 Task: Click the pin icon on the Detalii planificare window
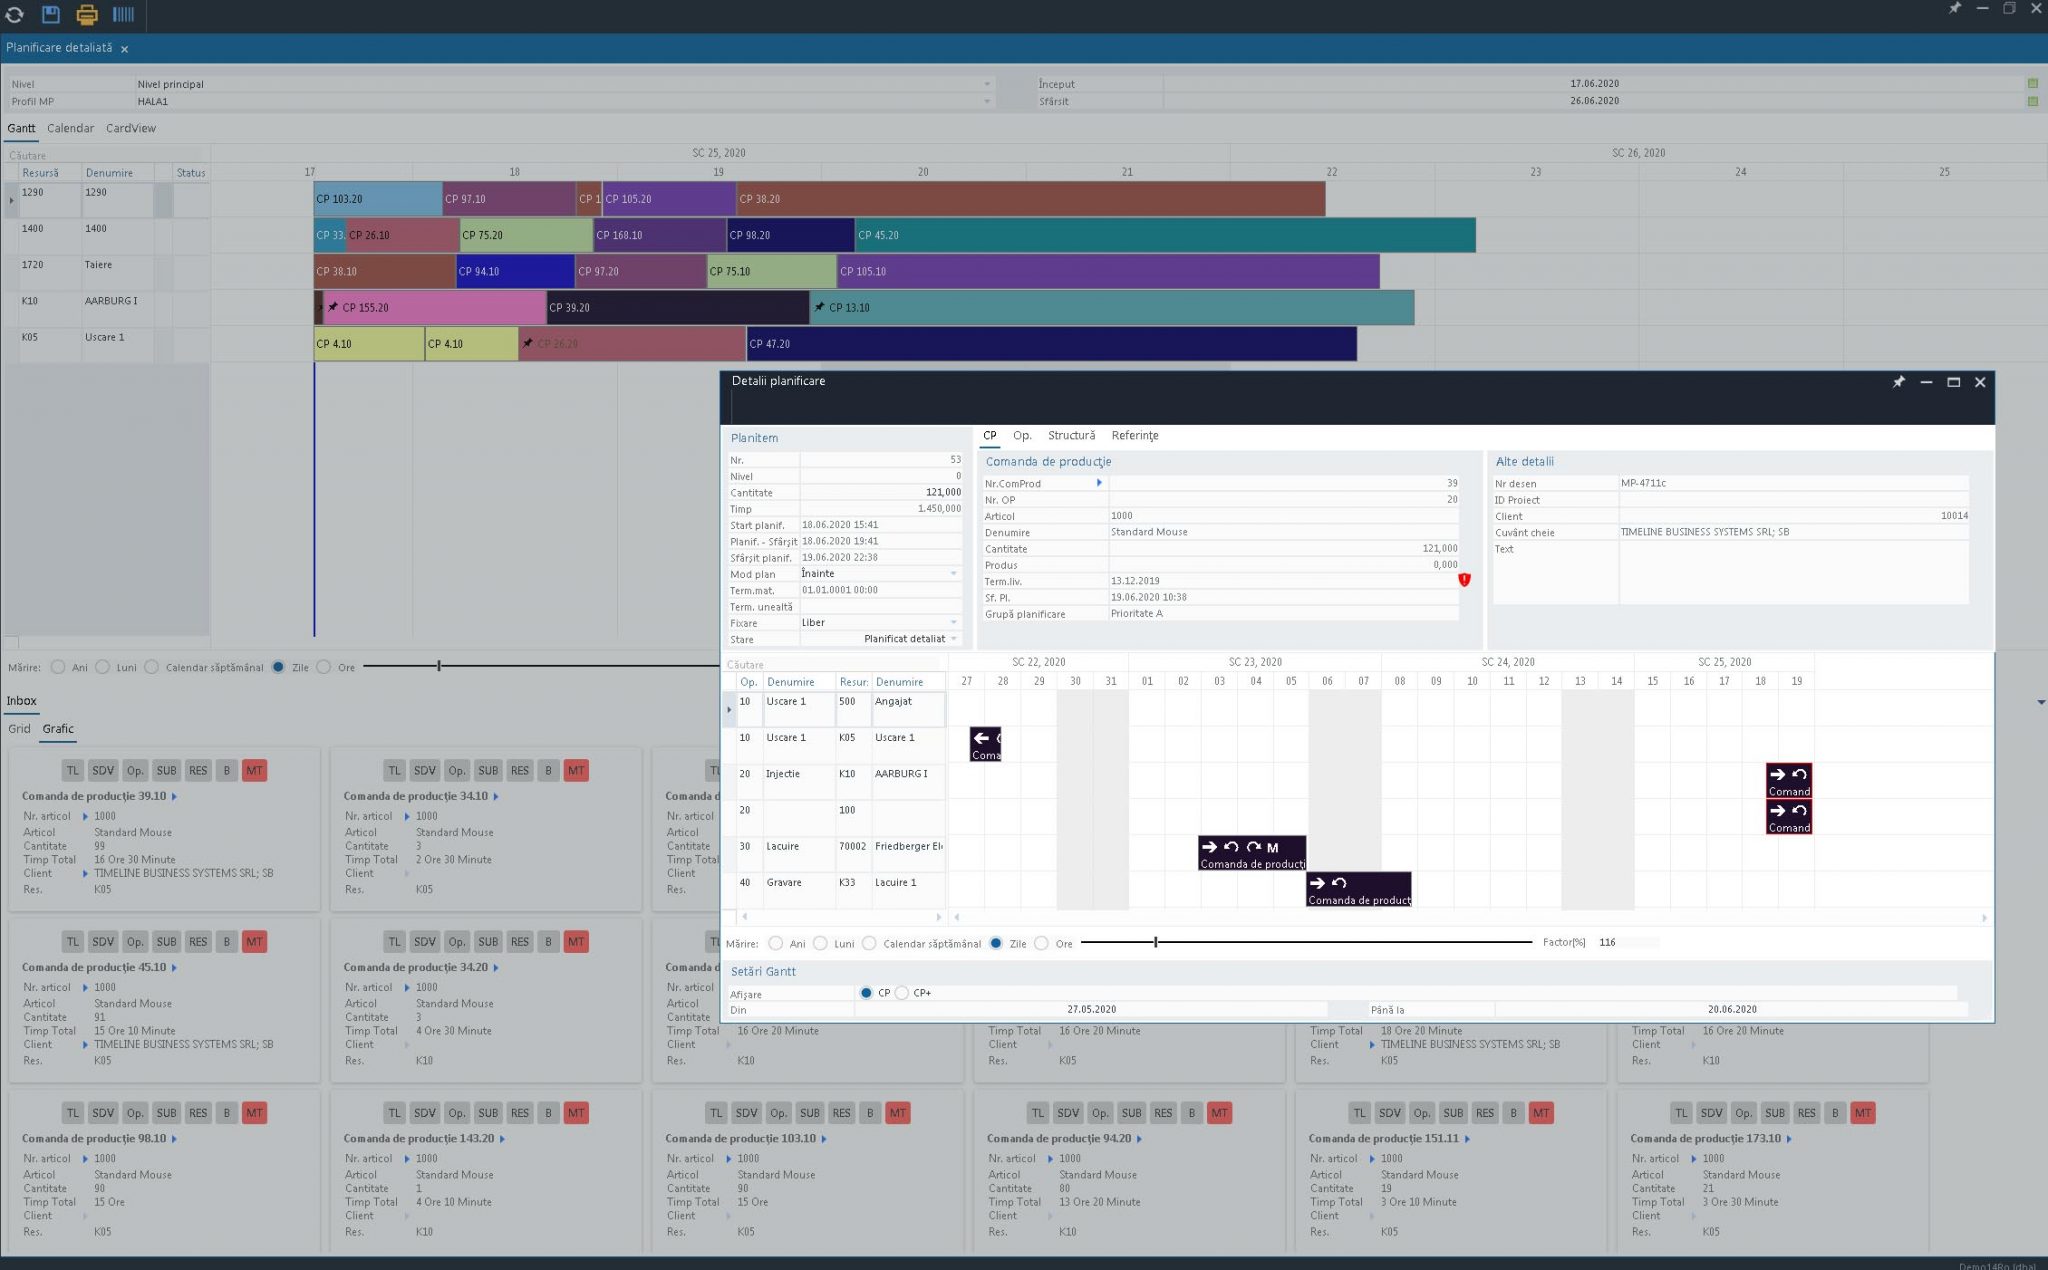[x=1898, y=382]
